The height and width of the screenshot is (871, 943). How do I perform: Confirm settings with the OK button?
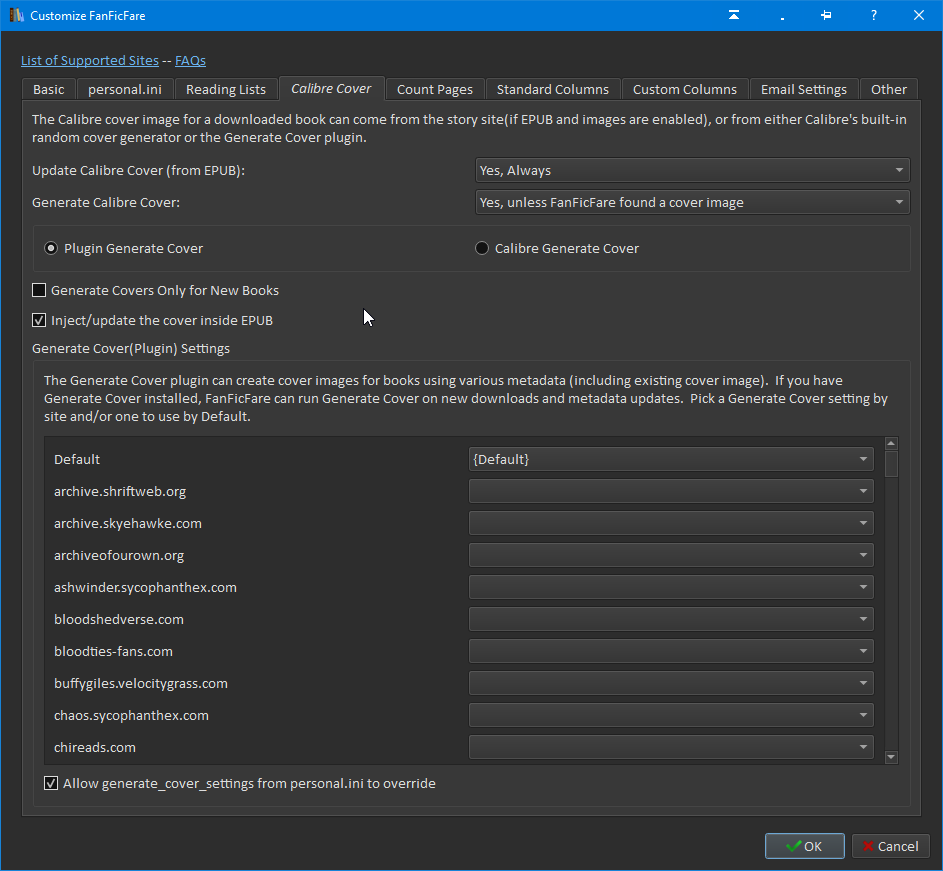coord(804,846)
